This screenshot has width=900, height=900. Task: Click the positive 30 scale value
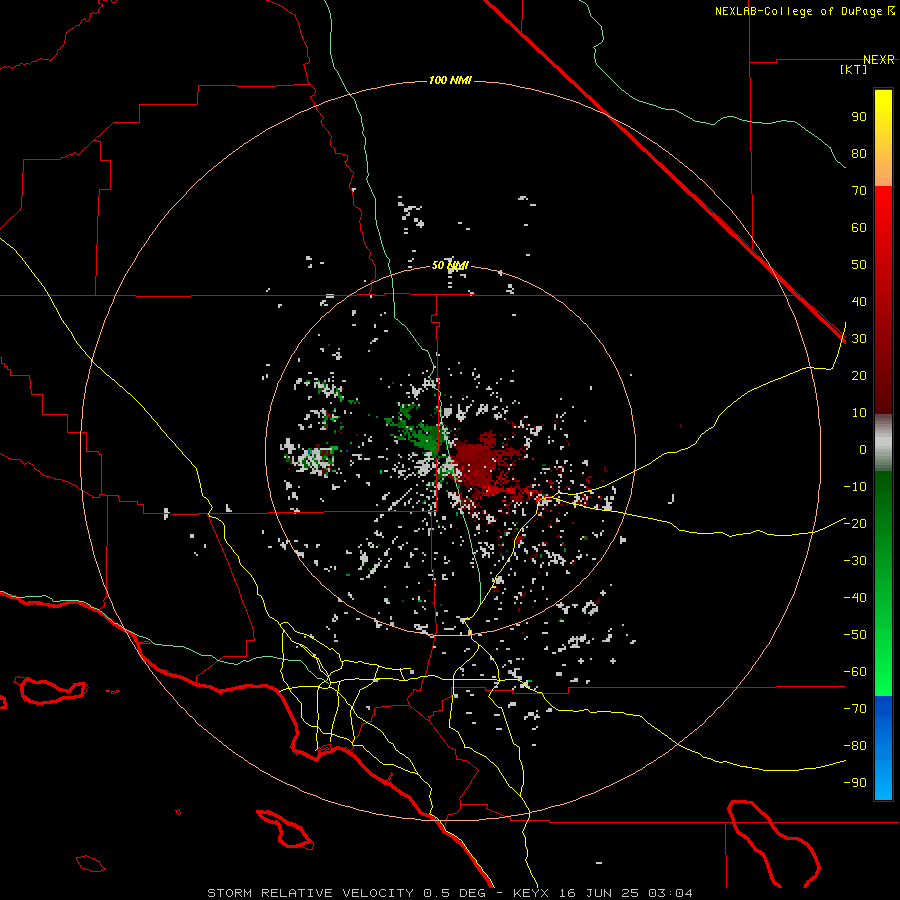click(x=859, y=339)
